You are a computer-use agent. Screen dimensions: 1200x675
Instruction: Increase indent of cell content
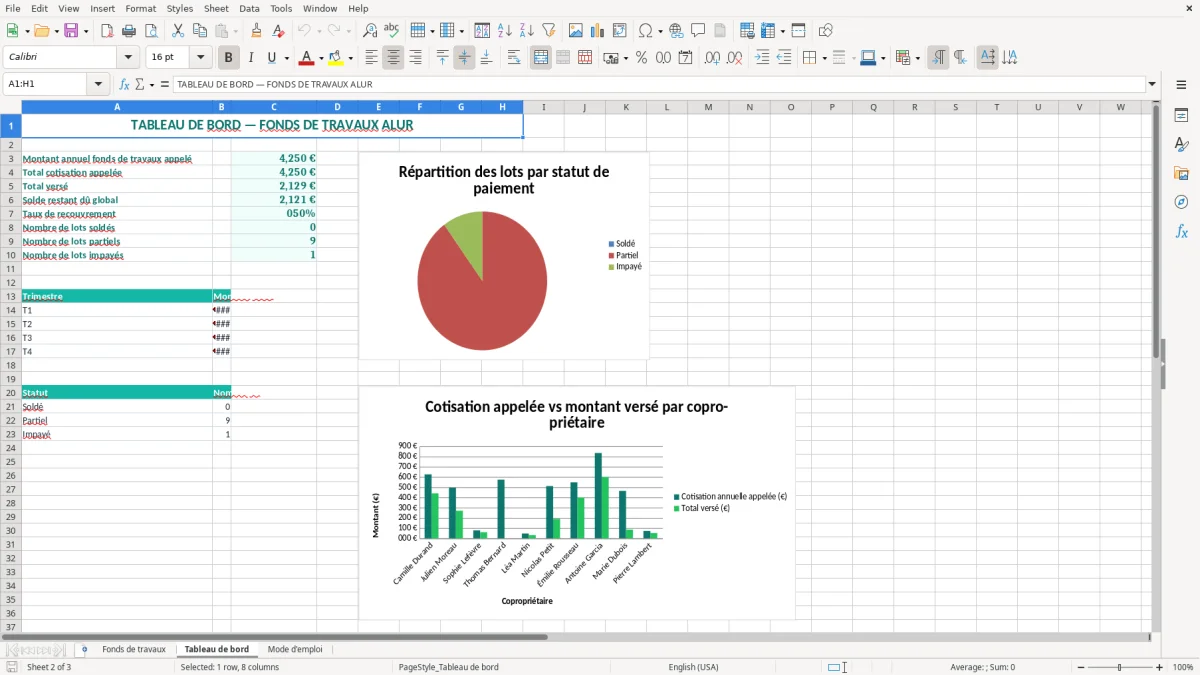point(762,58)
